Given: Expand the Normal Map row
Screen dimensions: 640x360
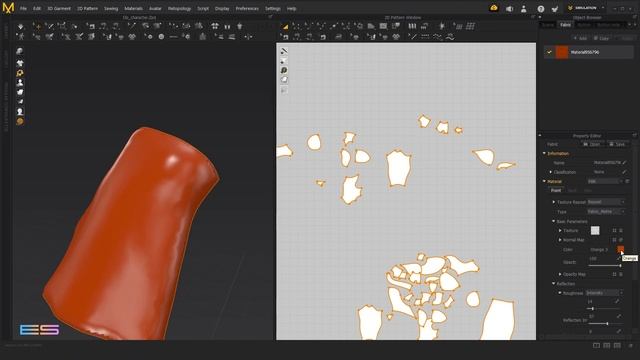Looking at the screenshot, I should (x=560, y=240).
